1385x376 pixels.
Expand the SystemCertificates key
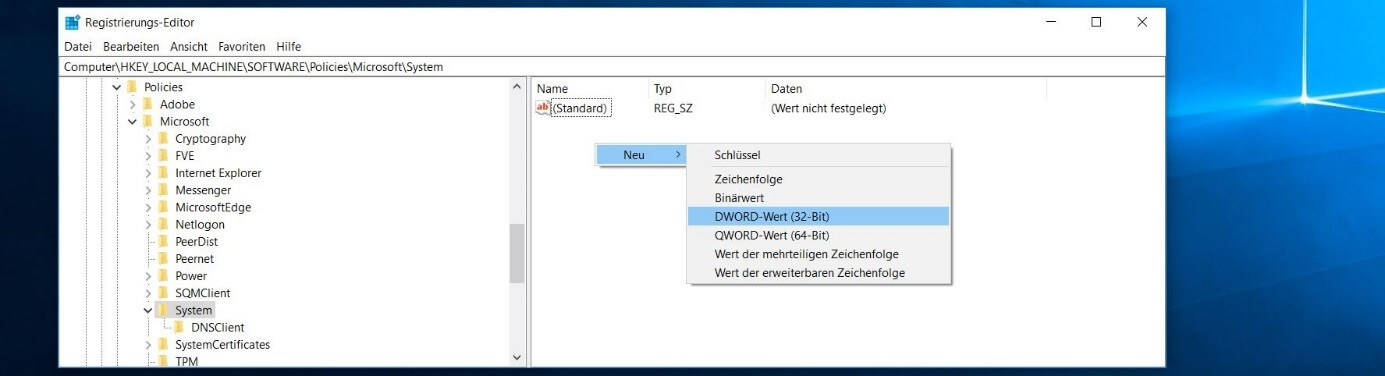(148, 345)
